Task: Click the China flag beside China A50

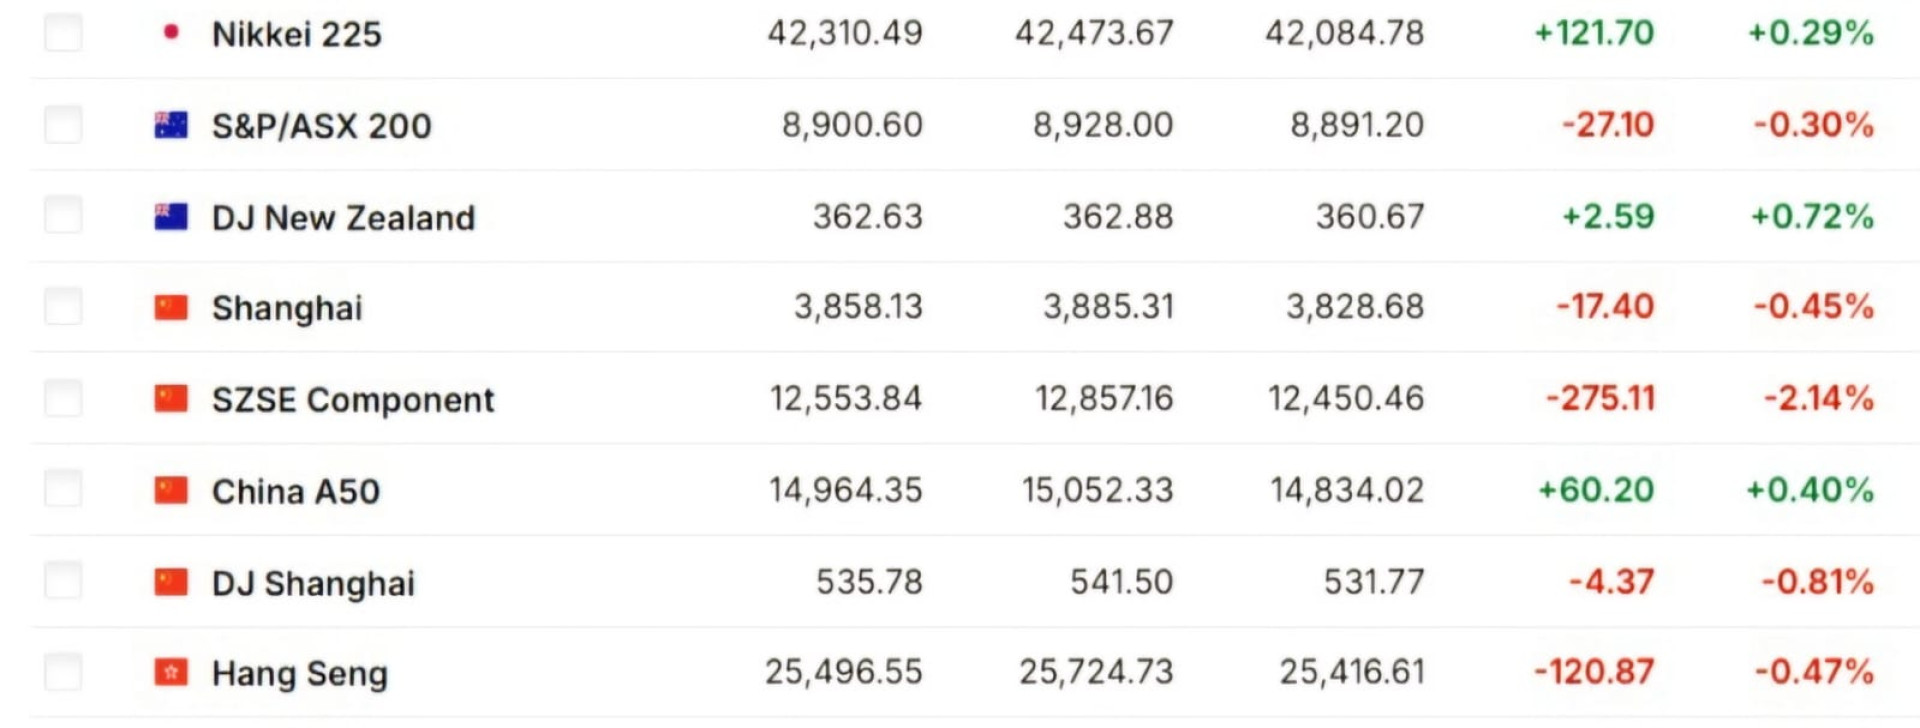Action: [171, 490]
